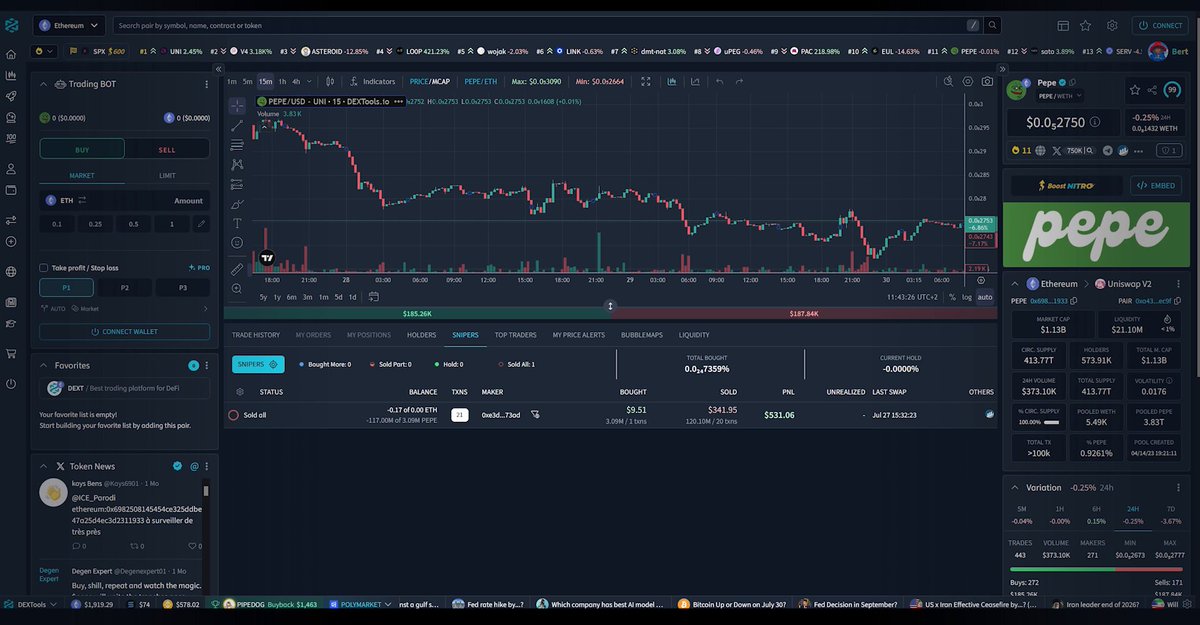Open the BUBBLEMAPS tab
1200x625 pixels.
tap(642, 335)
